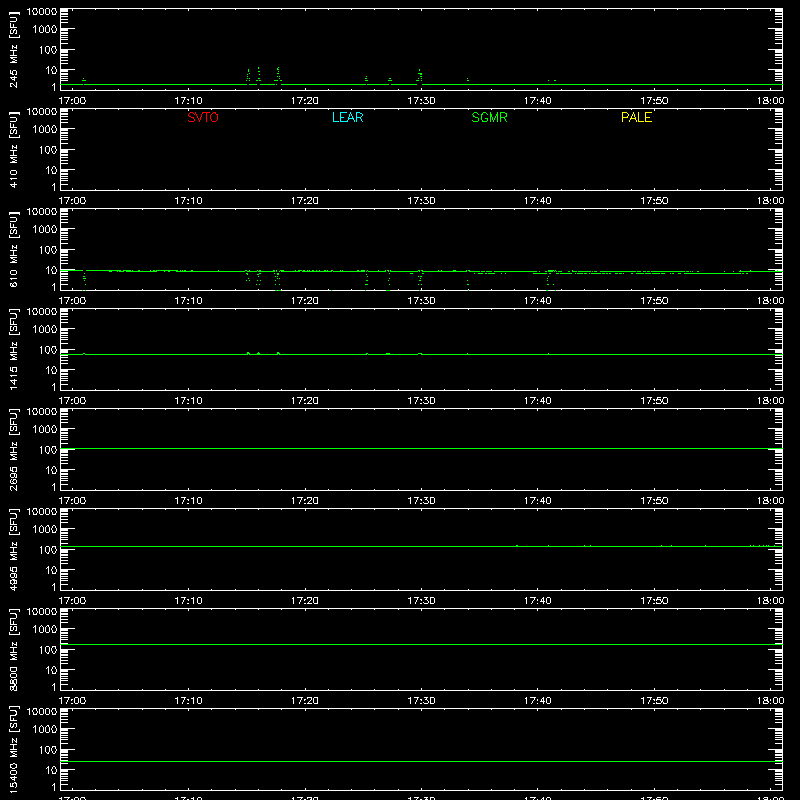The image size is (800, 800).
Task: Click 18:00 tick label under 4995 MHz plot
Action: point(770,601)
